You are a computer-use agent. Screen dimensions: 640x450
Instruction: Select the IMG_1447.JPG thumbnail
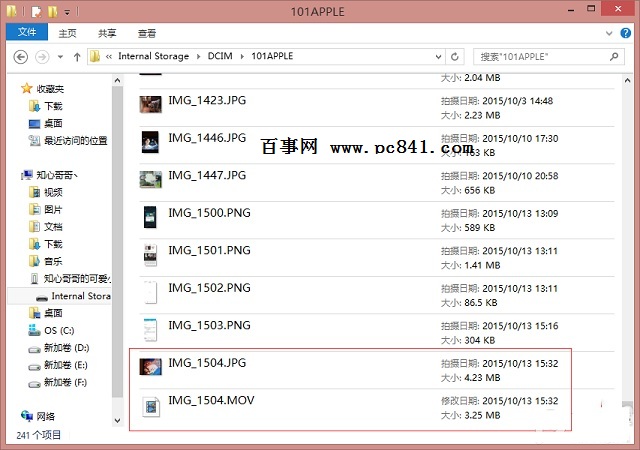[151, 179]
